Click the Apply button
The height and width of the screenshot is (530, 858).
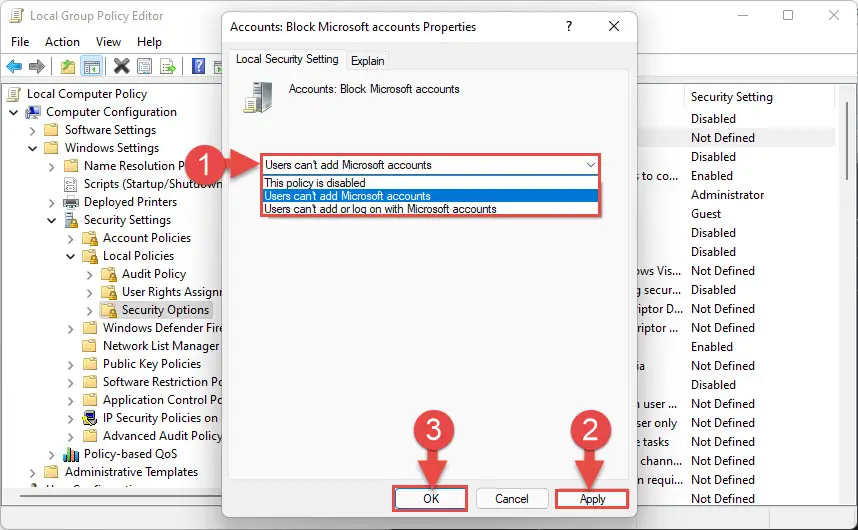click(592, 499)
